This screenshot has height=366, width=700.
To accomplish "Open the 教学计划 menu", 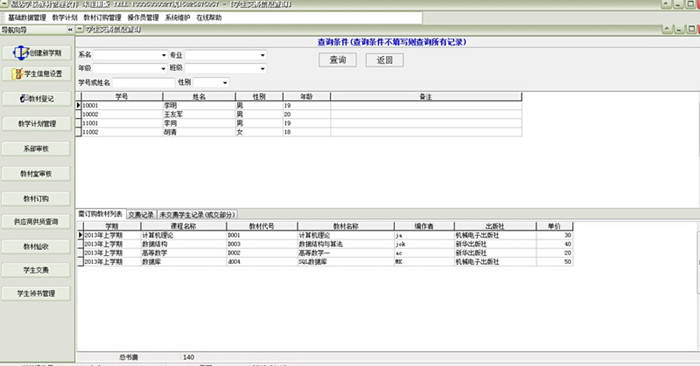I will click(x=65, y=17).
